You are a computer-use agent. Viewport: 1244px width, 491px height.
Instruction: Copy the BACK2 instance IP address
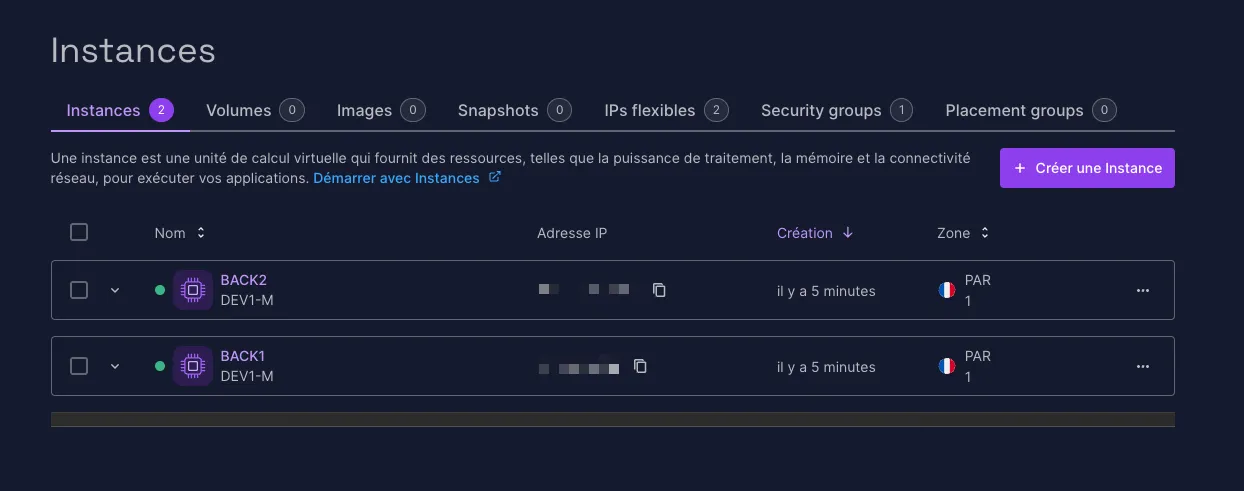pyautogui.click(x=659, y=290)
